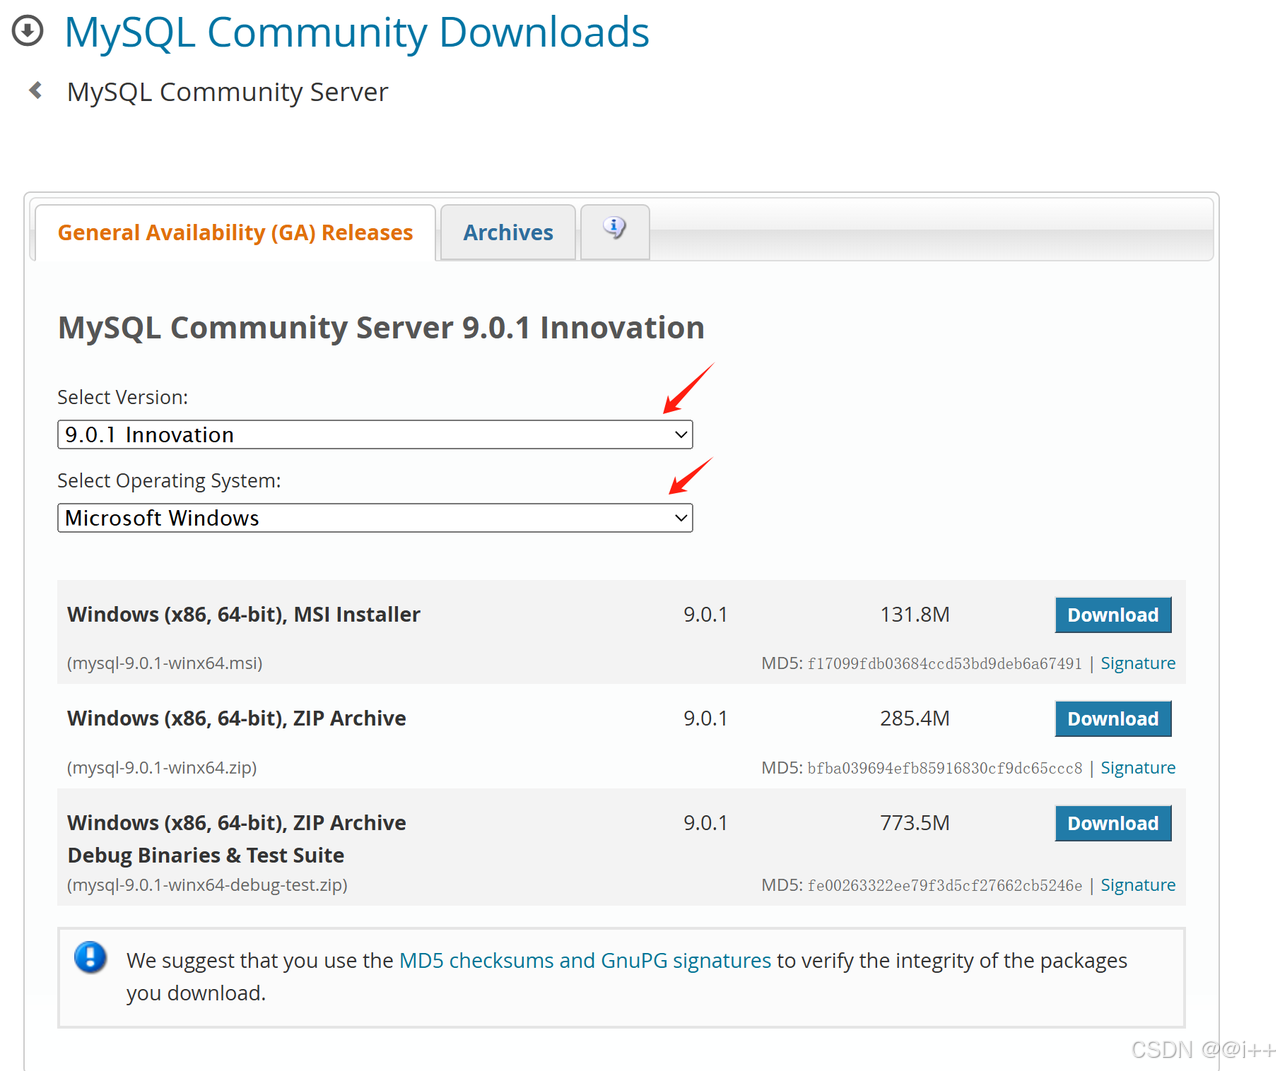Screen dimensions: 1280x1071
Task: Click the 131.8M file size
Action: (915, 614)
